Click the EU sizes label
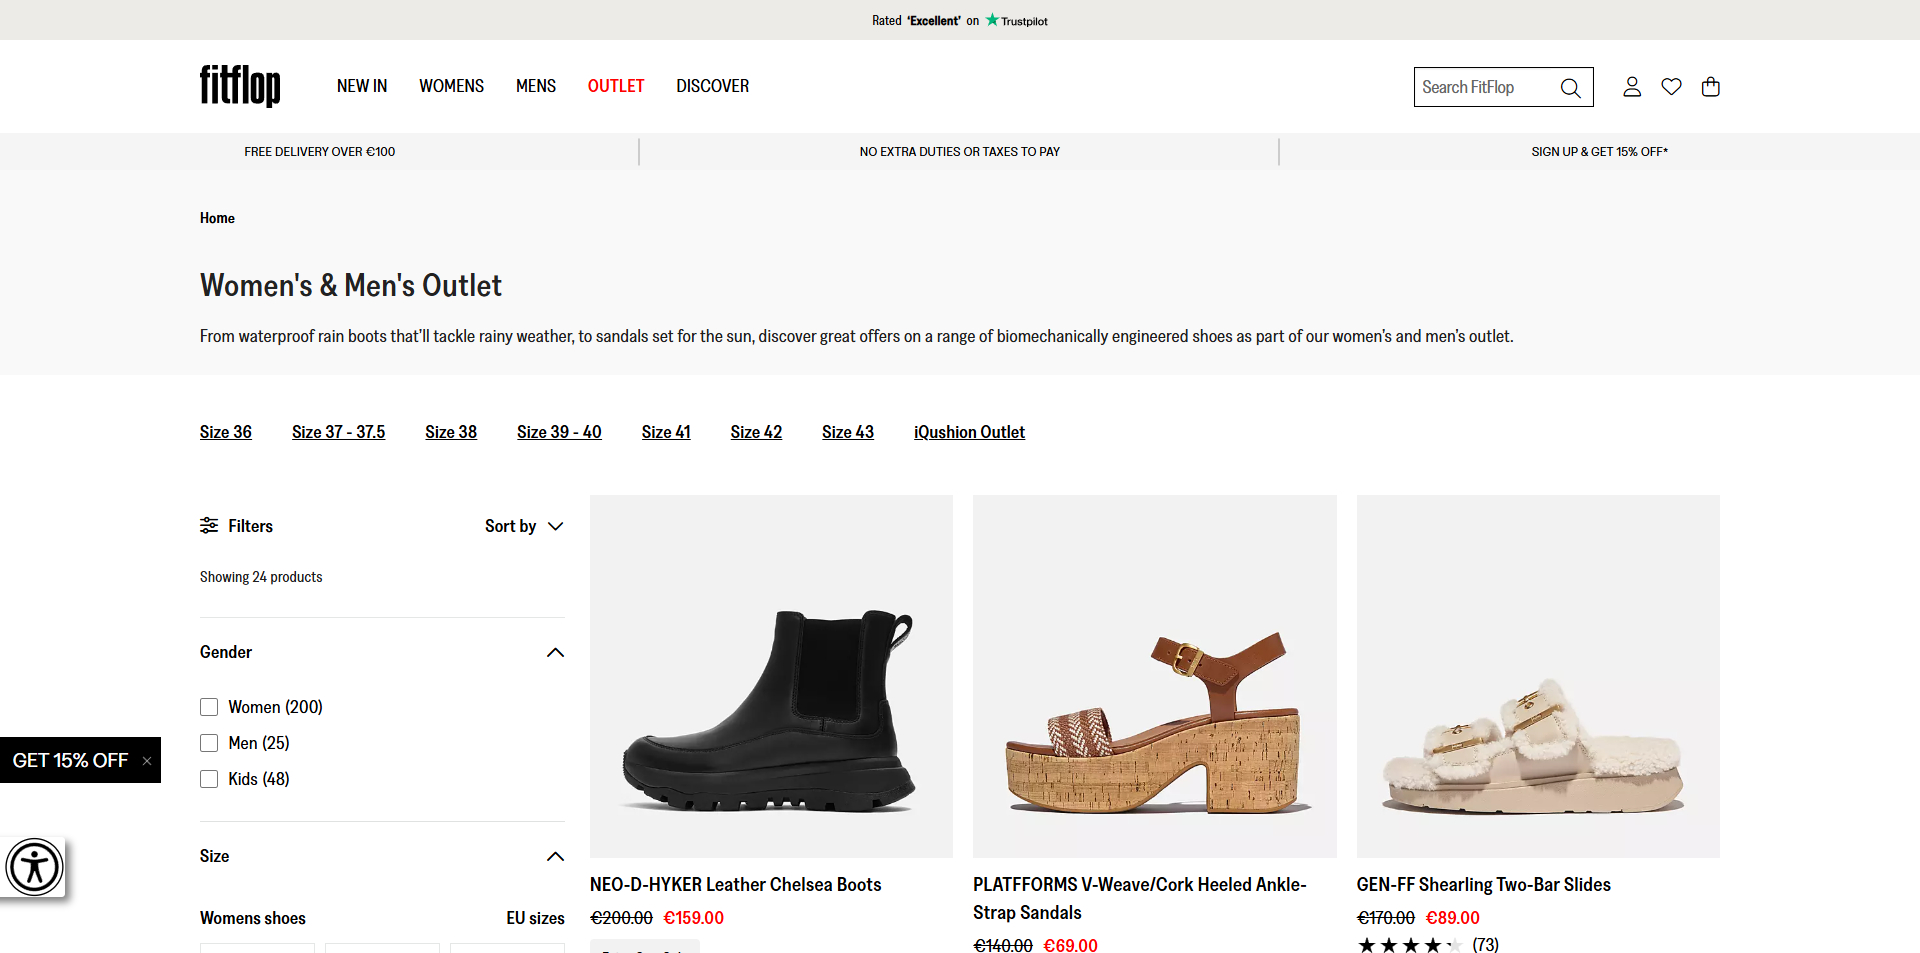The height and width of the screenshot is (953, 1920). point(535,918)
